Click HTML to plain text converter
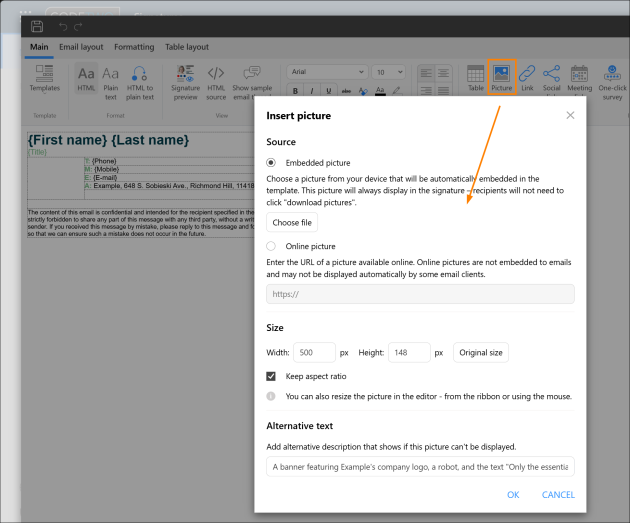Viewport: 630px width, 523px height. point(140,83)
